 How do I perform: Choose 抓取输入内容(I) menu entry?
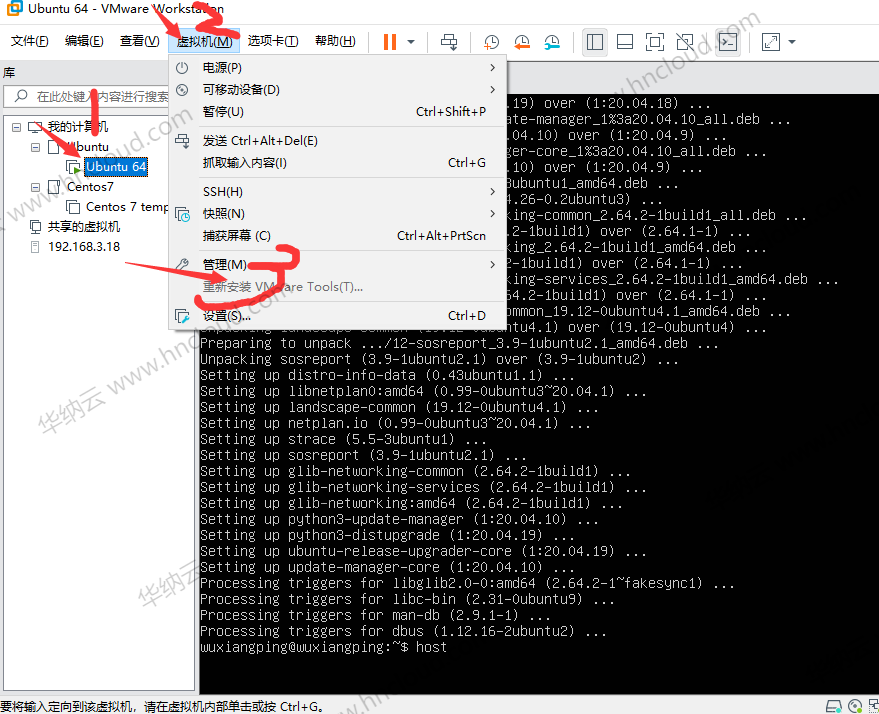coord(337,163)
